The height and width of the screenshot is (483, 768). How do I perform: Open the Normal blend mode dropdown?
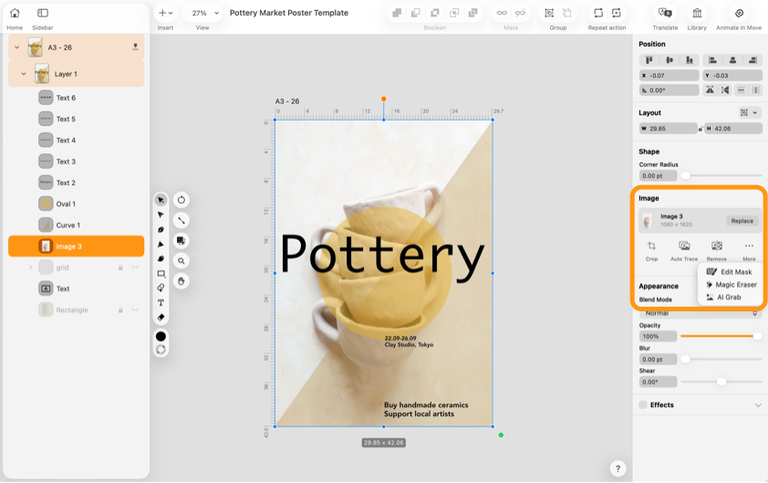699,313
